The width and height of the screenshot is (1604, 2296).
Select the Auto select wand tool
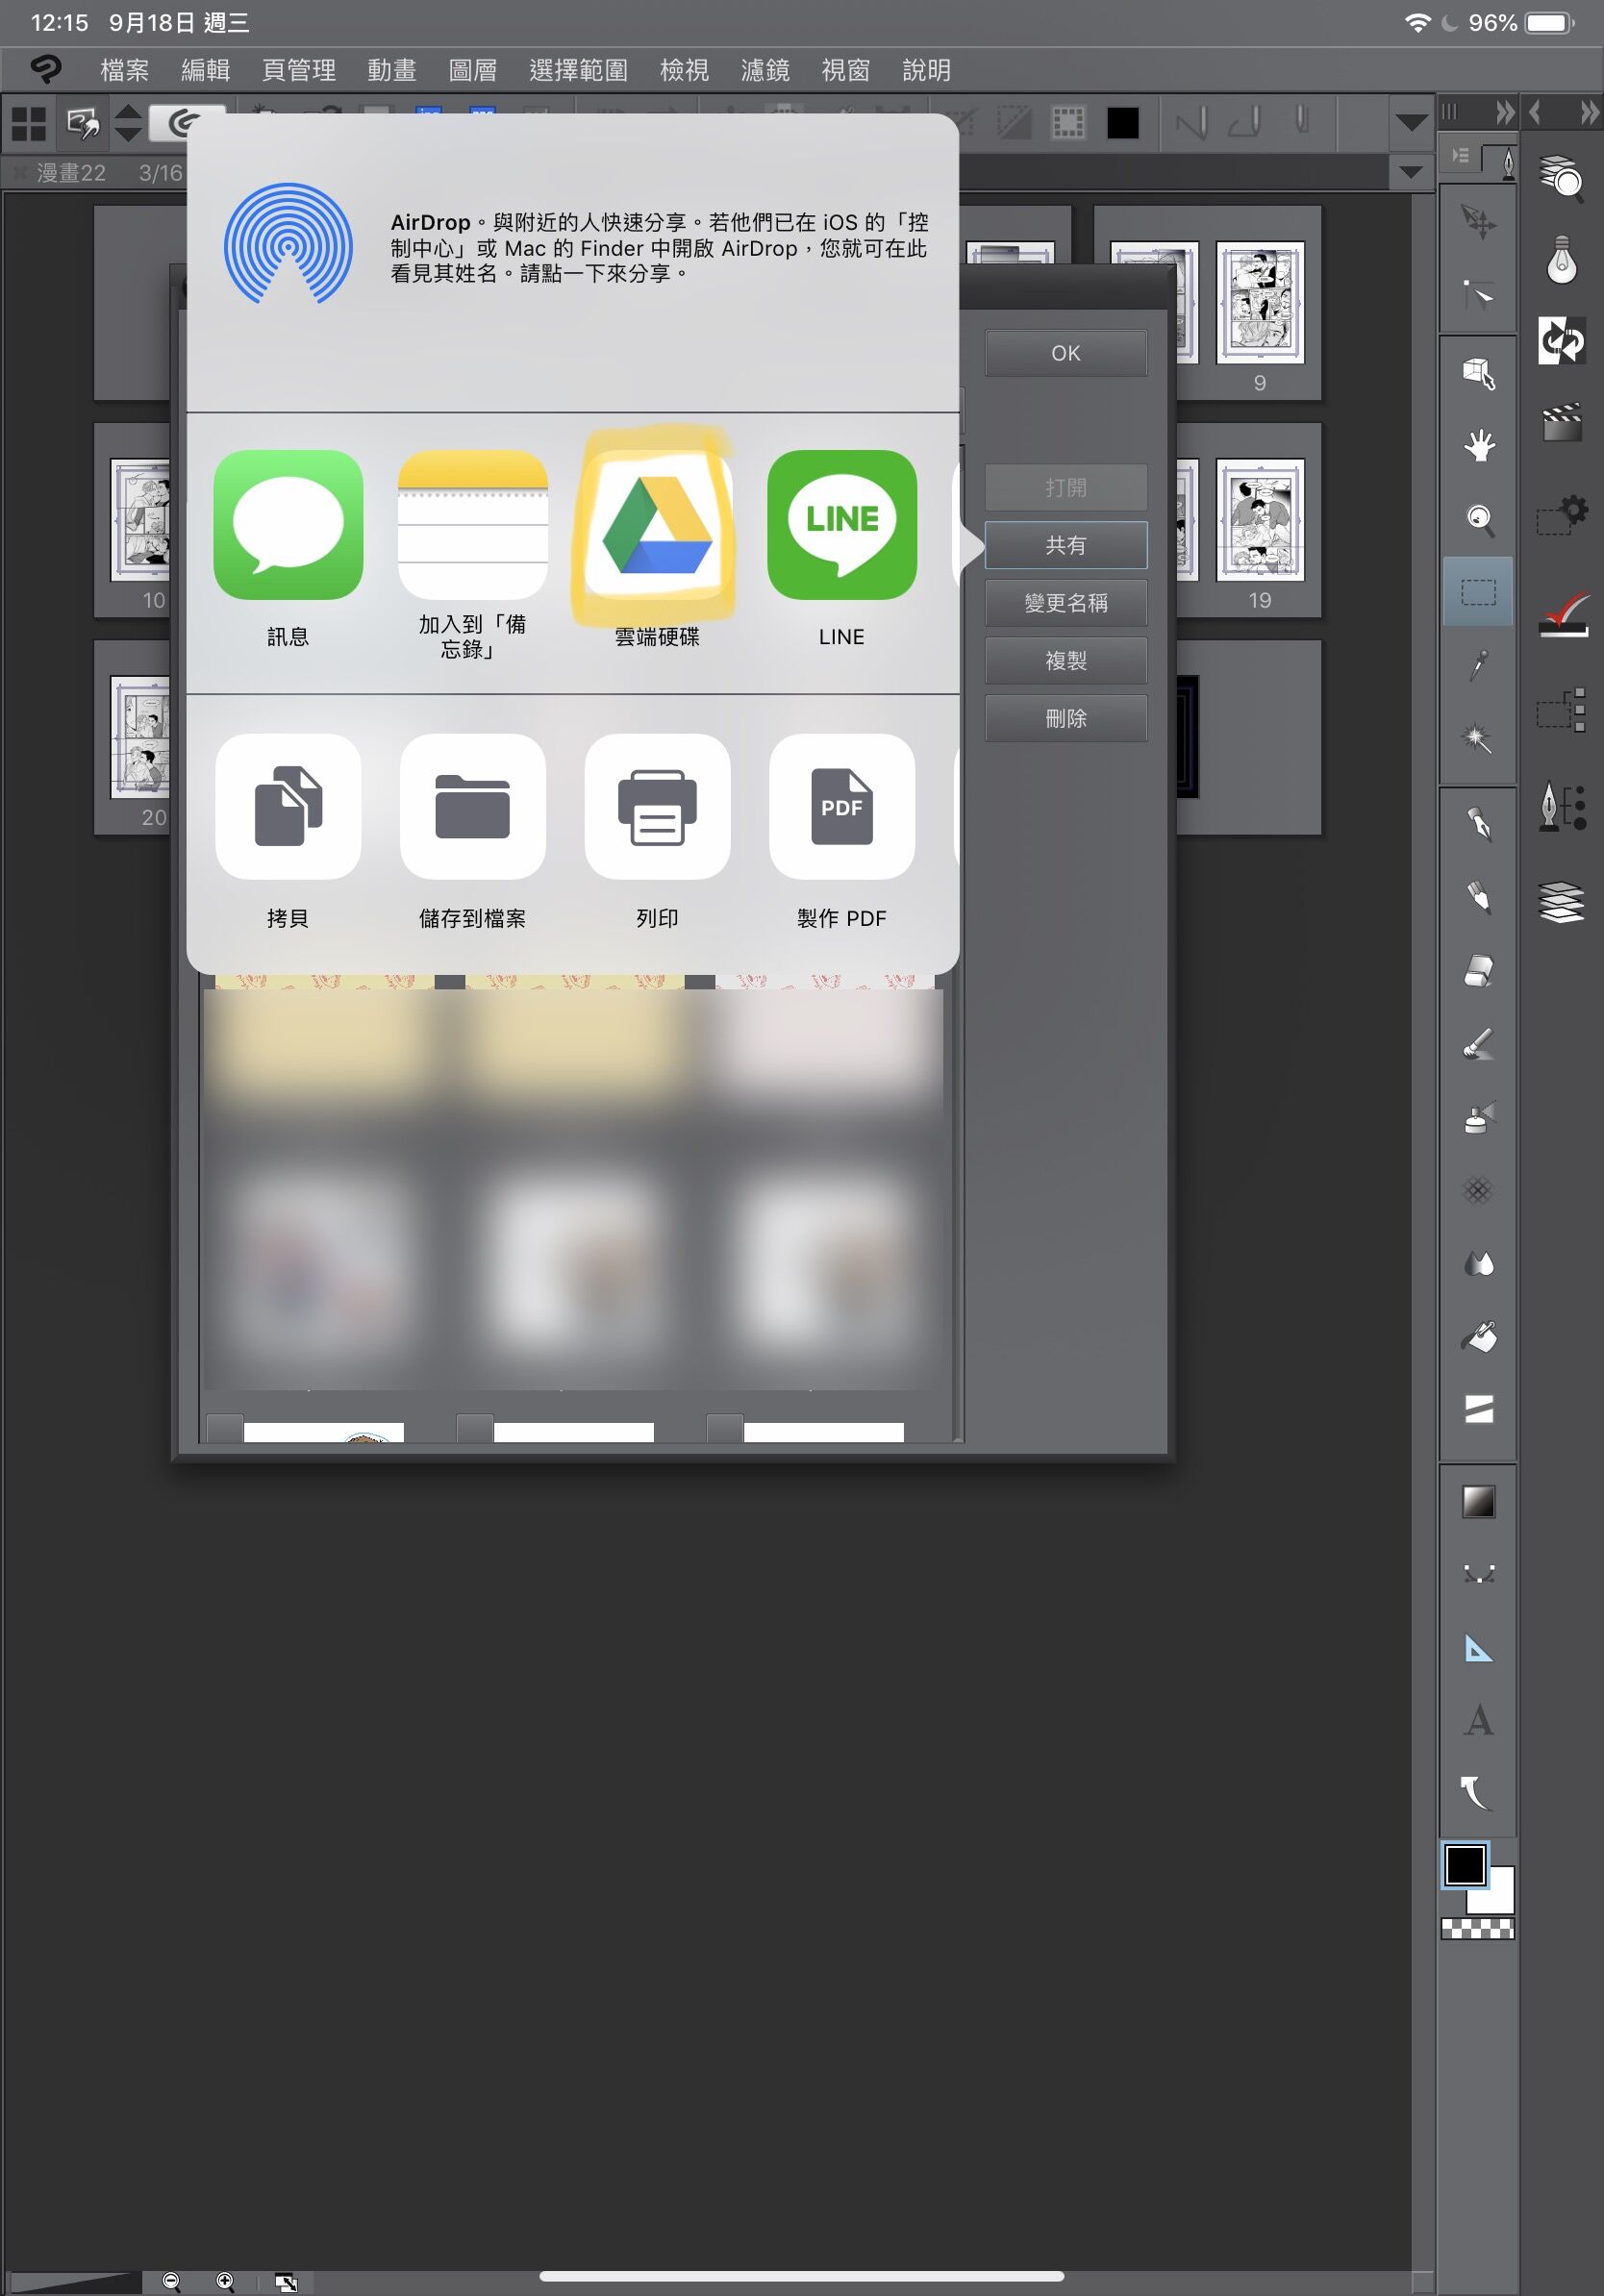pos(1479,738)
